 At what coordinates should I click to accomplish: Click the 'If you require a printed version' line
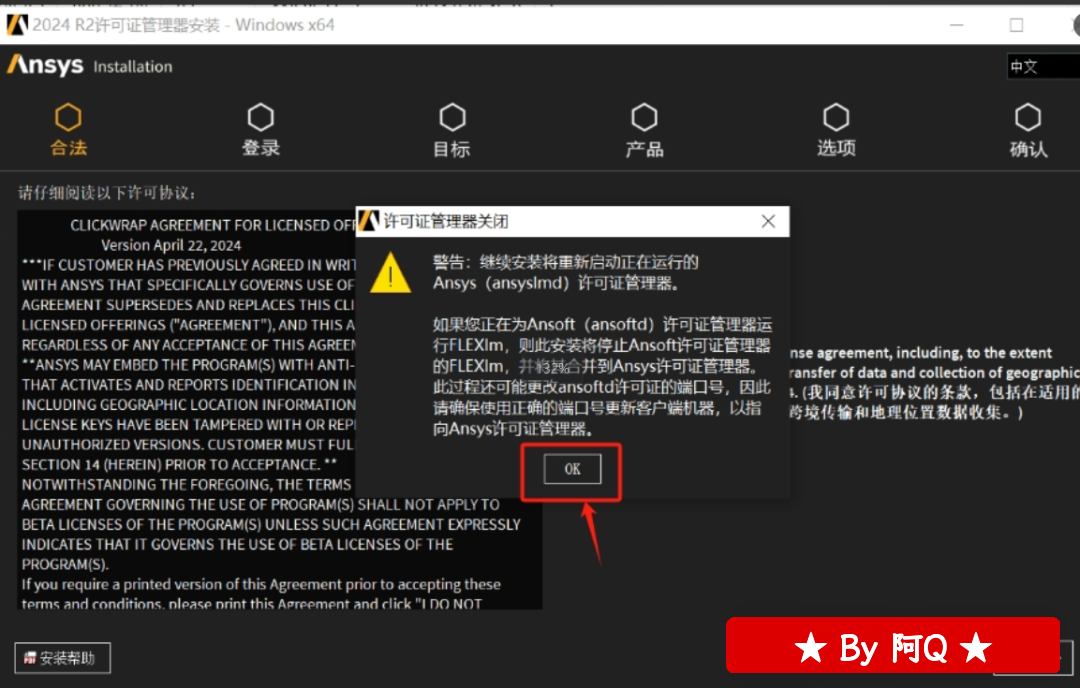pyautogui.click(x=261, y=584)
